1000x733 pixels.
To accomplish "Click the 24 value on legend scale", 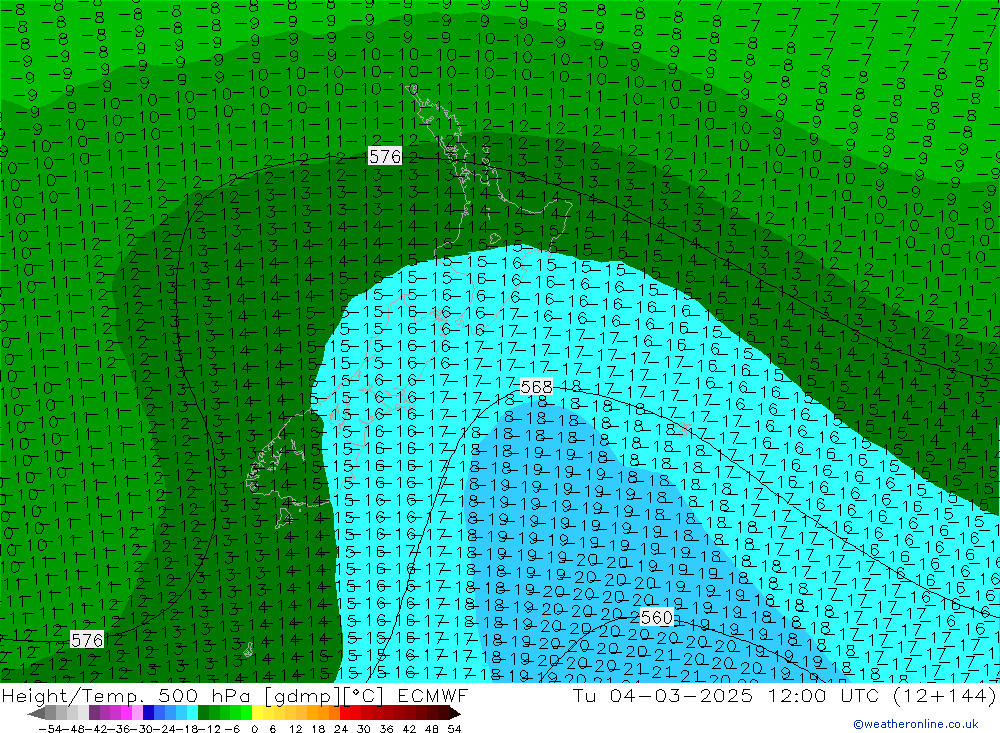I will 341,729.
